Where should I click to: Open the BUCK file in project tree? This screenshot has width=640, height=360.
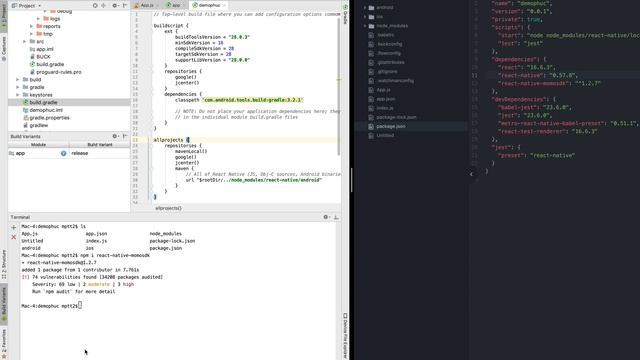click(40, 57)
